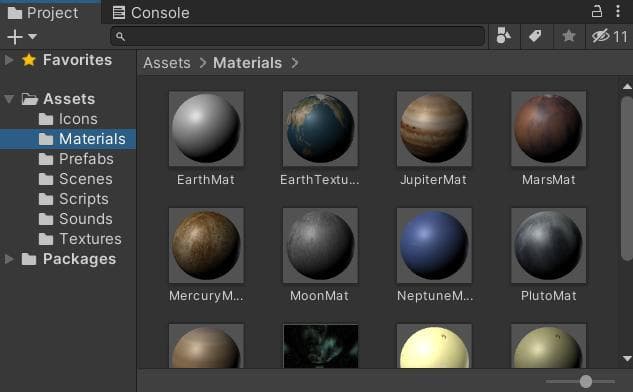Select the NeptuneM... blue sphere
The height and width of the screenshot is (392, 633).
point(434,245)
